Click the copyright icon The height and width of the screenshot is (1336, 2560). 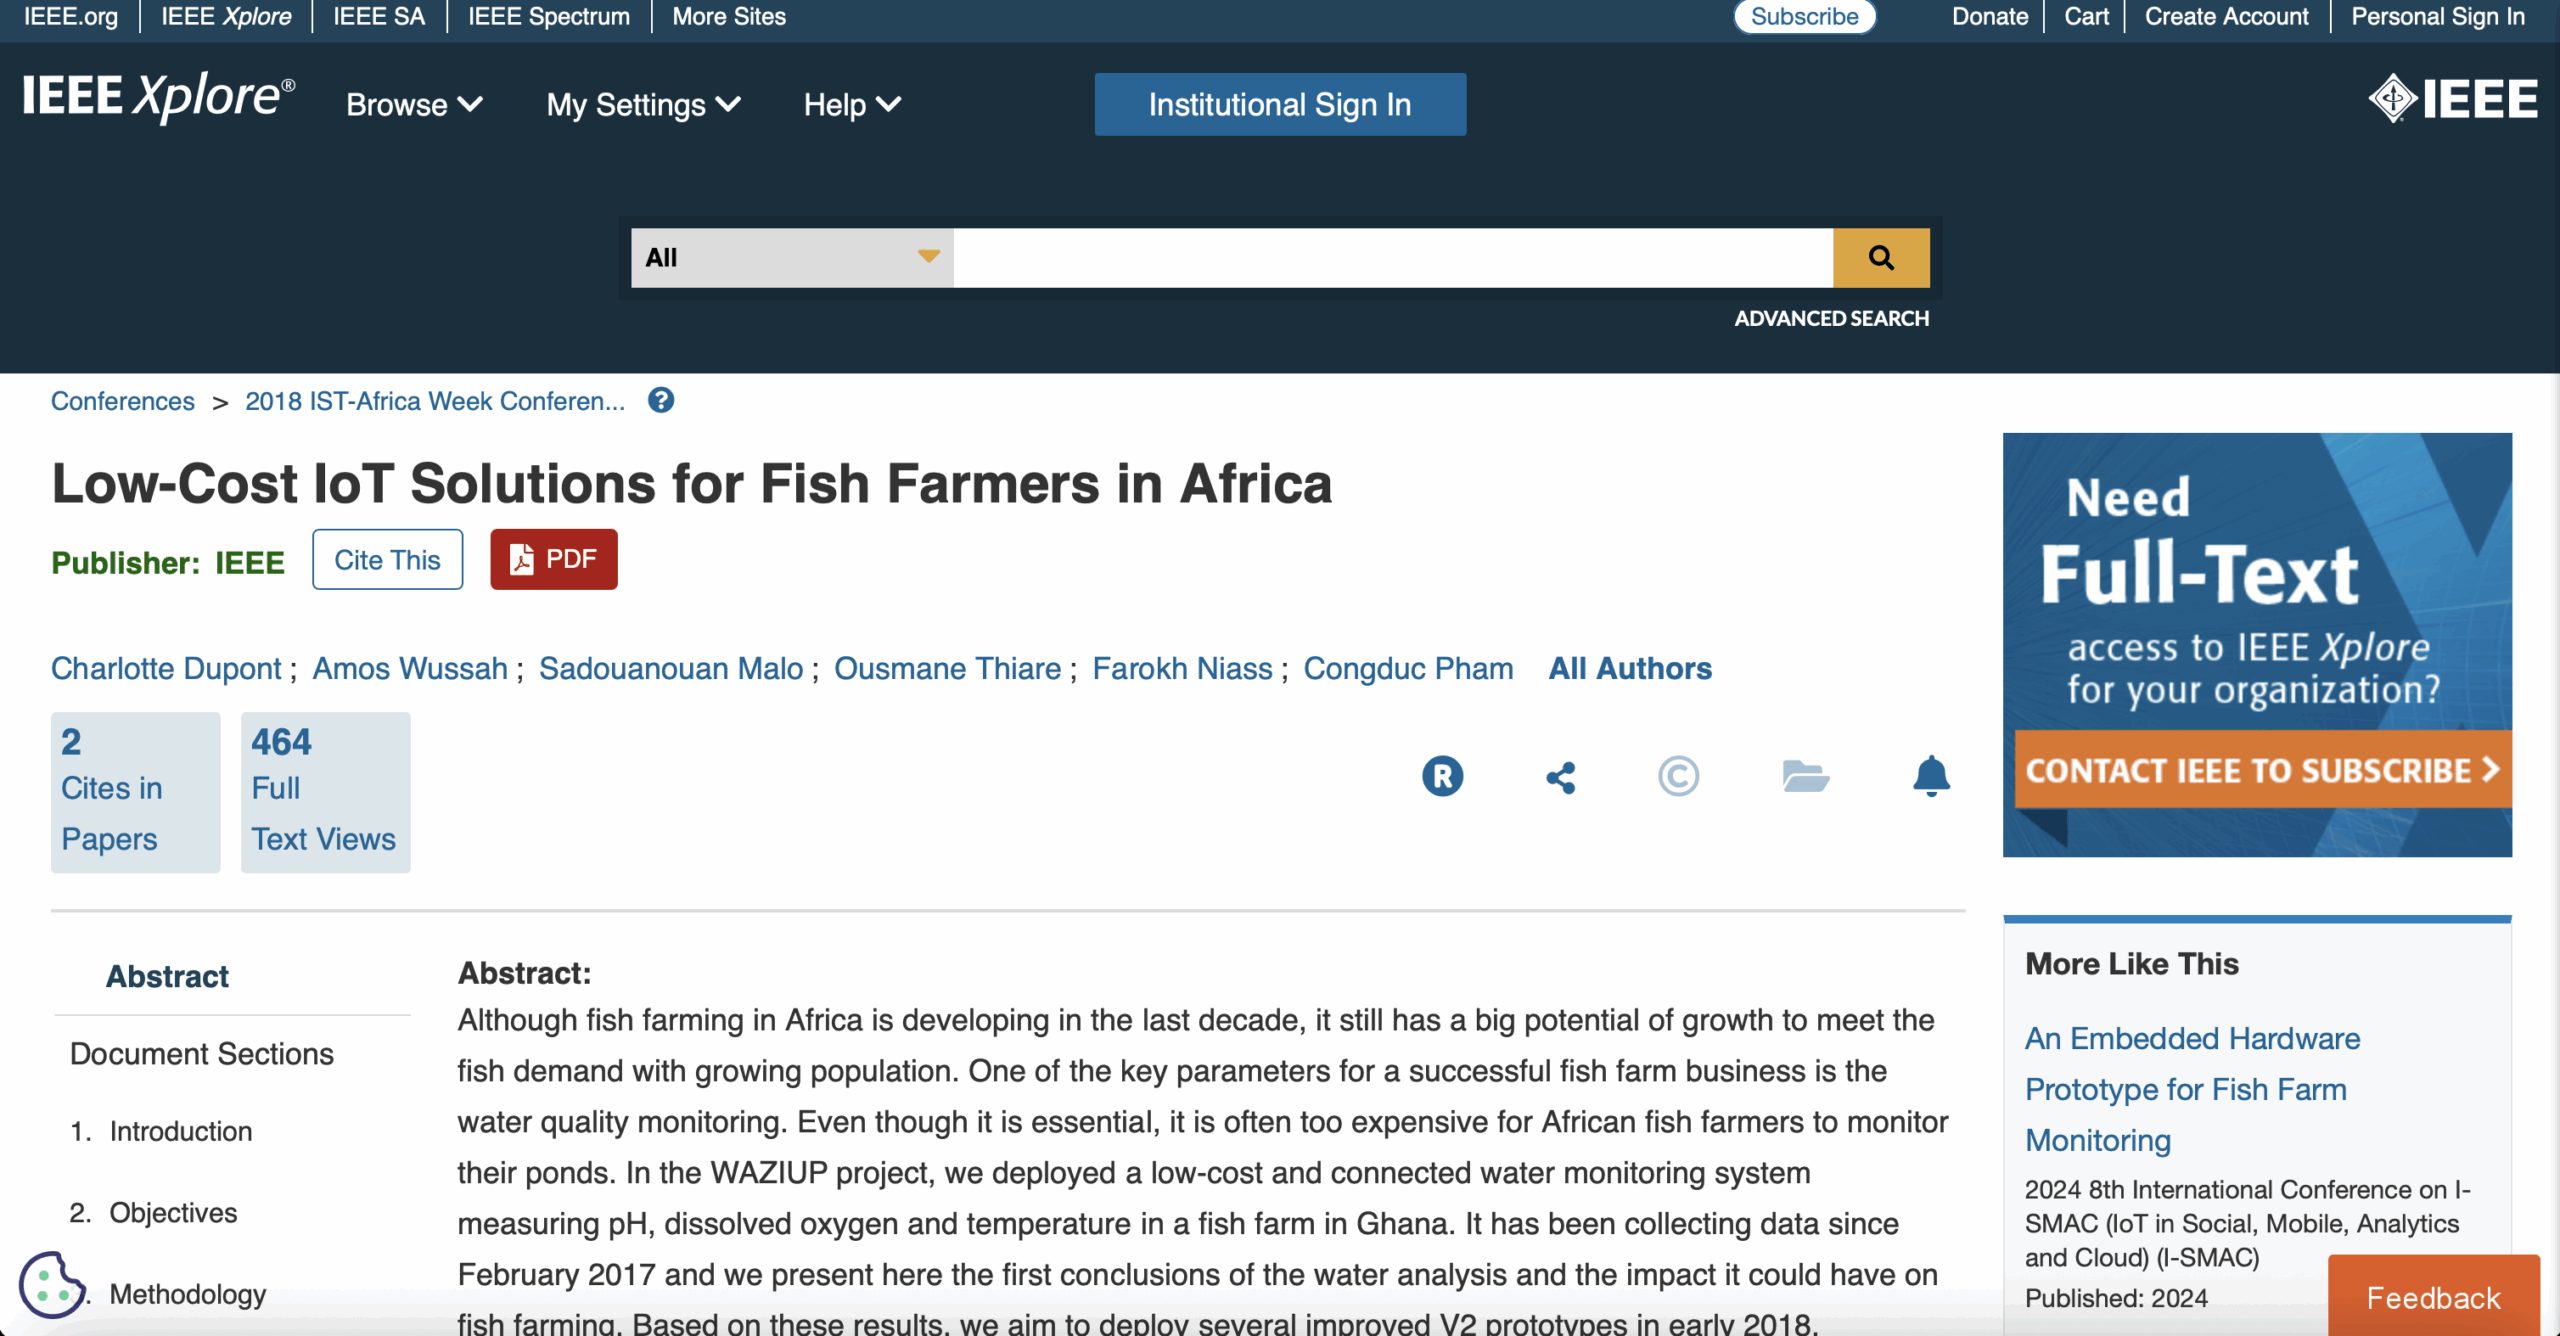point(1678,776)
